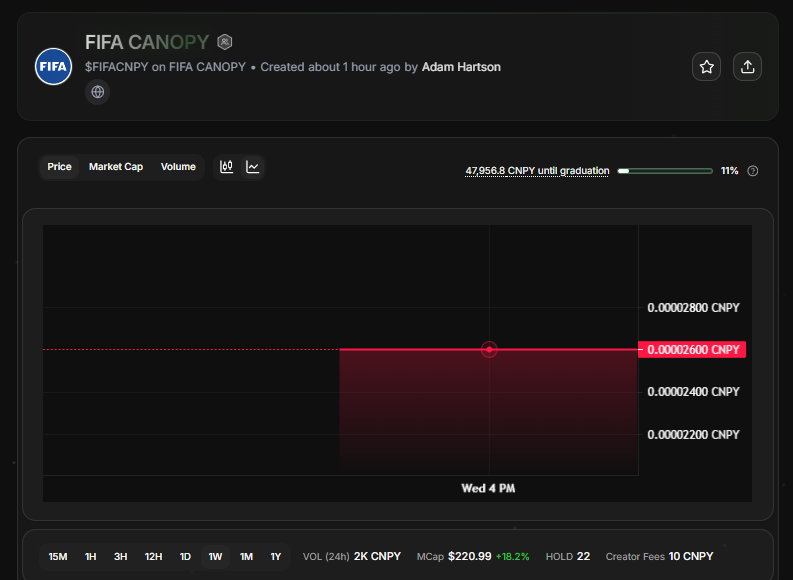
Task: Set timeframe to 1Y
Action: pyautogui.click(x=276, y=557)
